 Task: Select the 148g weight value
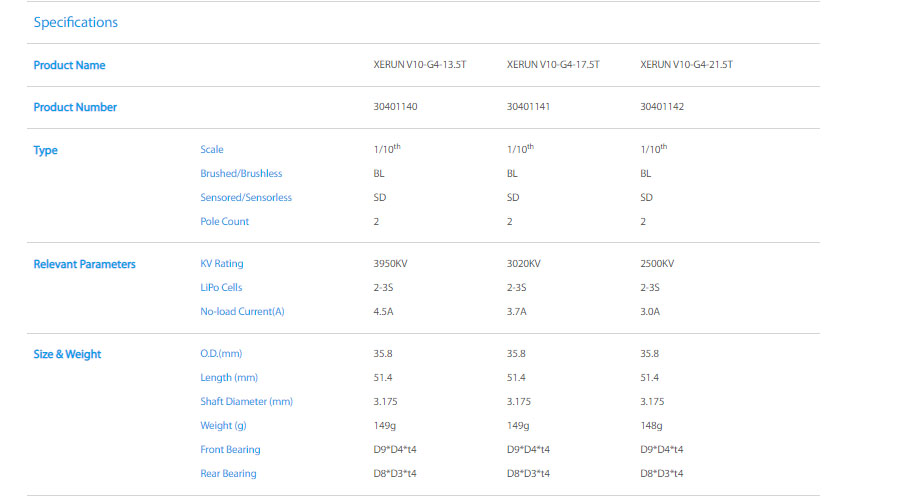coord(651,426)
